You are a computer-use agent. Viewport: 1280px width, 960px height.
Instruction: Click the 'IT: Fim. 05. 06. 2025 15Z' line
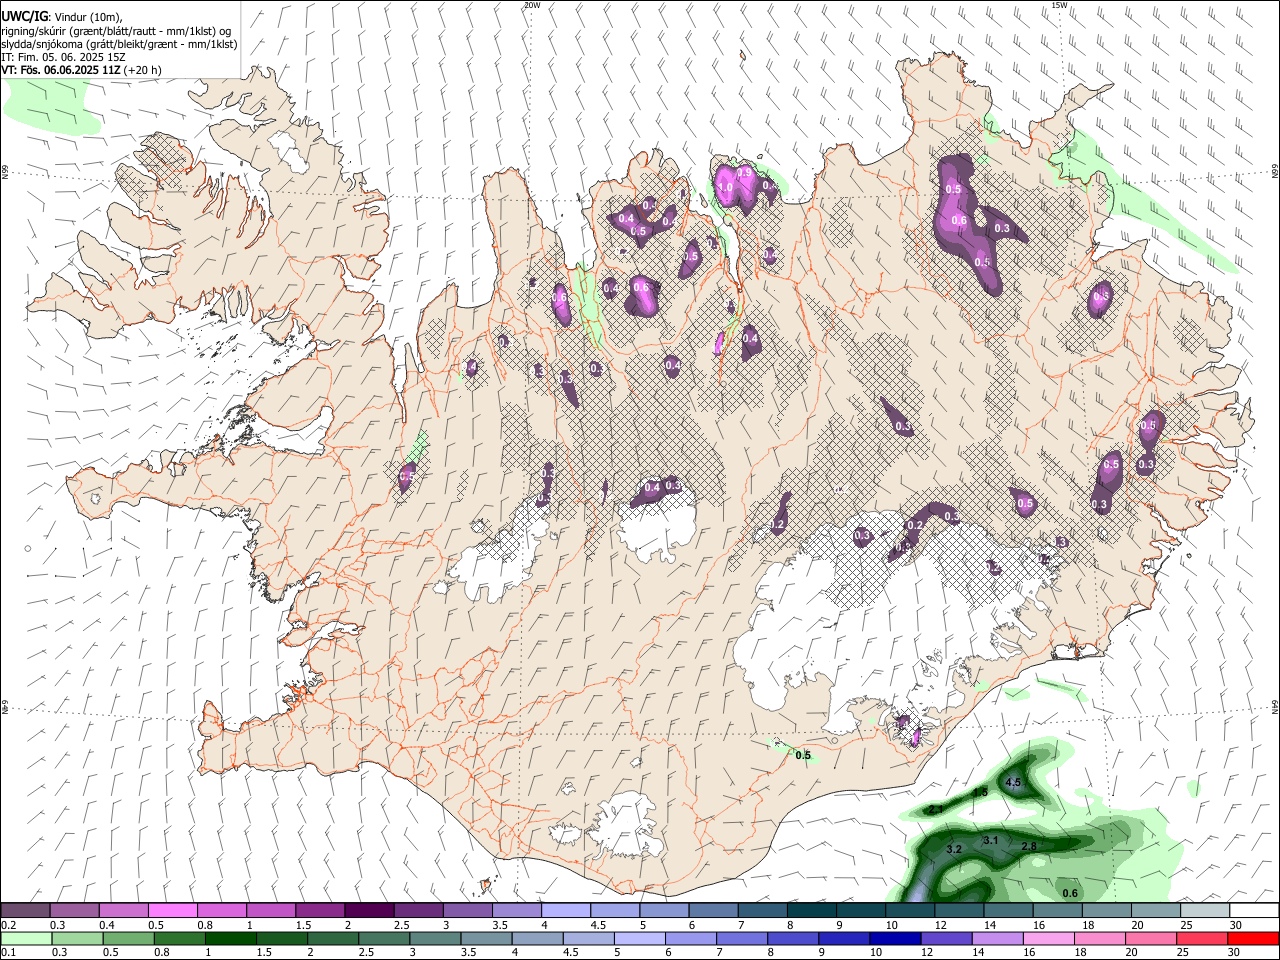pos(63,57)
